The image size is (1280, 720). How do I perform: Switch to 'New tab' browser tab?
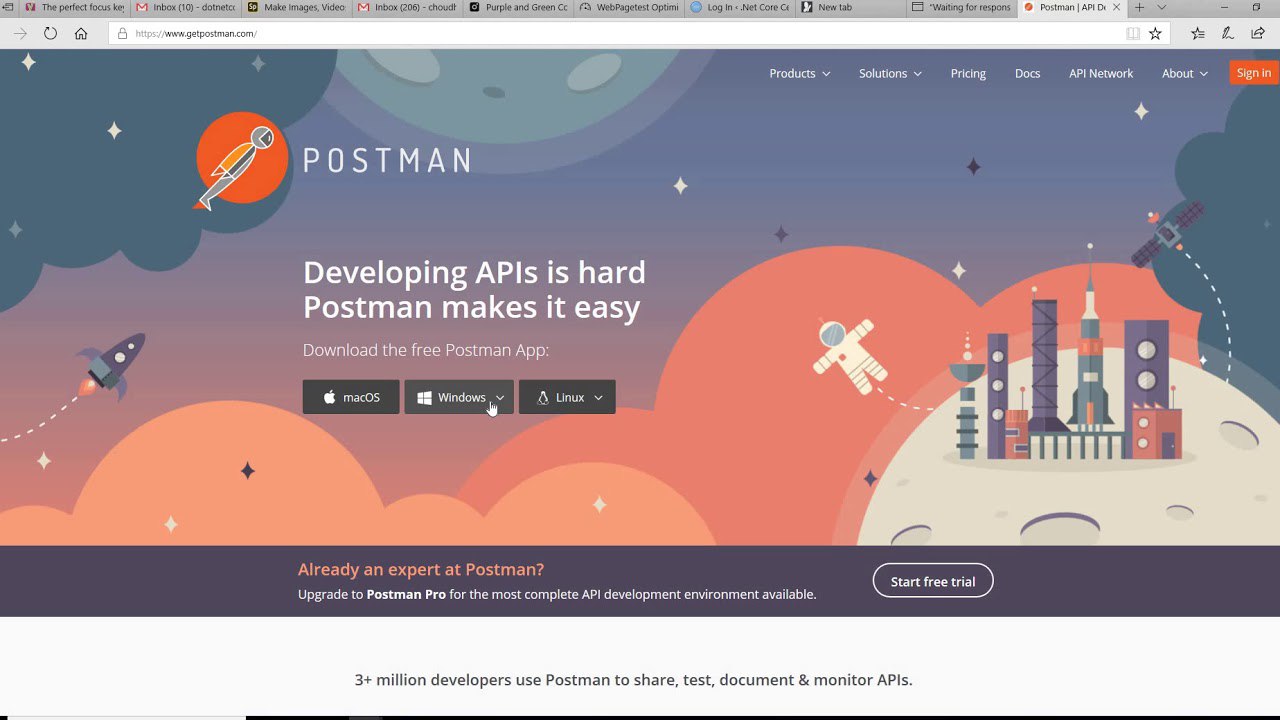[852, 7]
